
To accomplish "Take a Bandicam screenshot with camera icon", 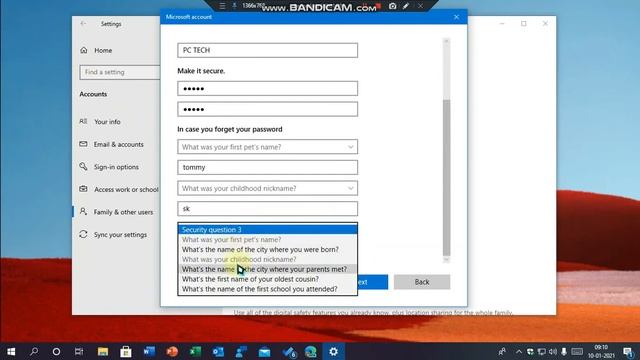I will pyautogui.click(x=392, y=6).
